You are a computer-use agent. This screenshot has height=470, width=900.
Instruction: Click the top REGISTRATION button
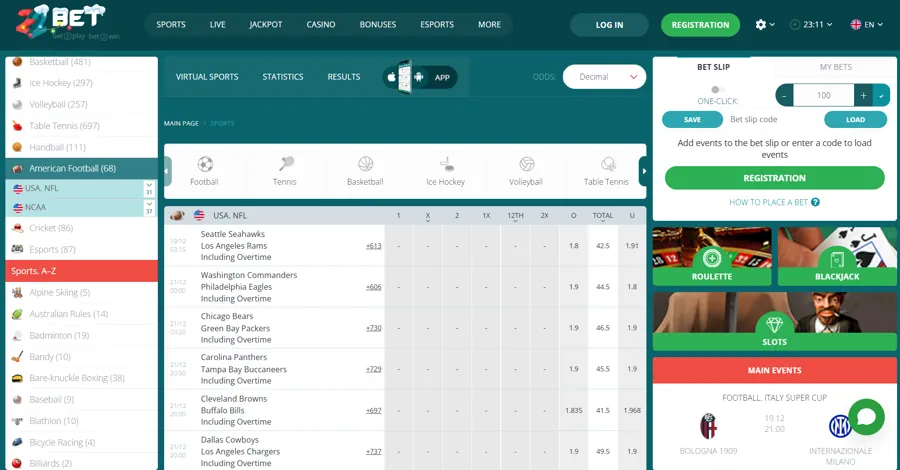point(700,25)
